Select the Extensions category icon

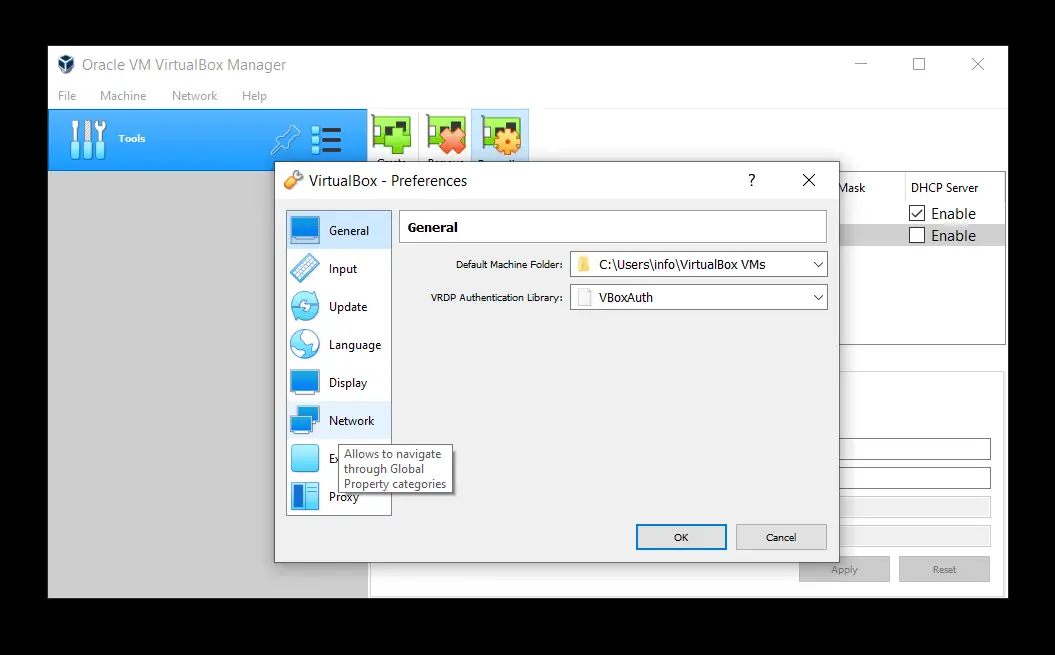click(x=305, y=458)
